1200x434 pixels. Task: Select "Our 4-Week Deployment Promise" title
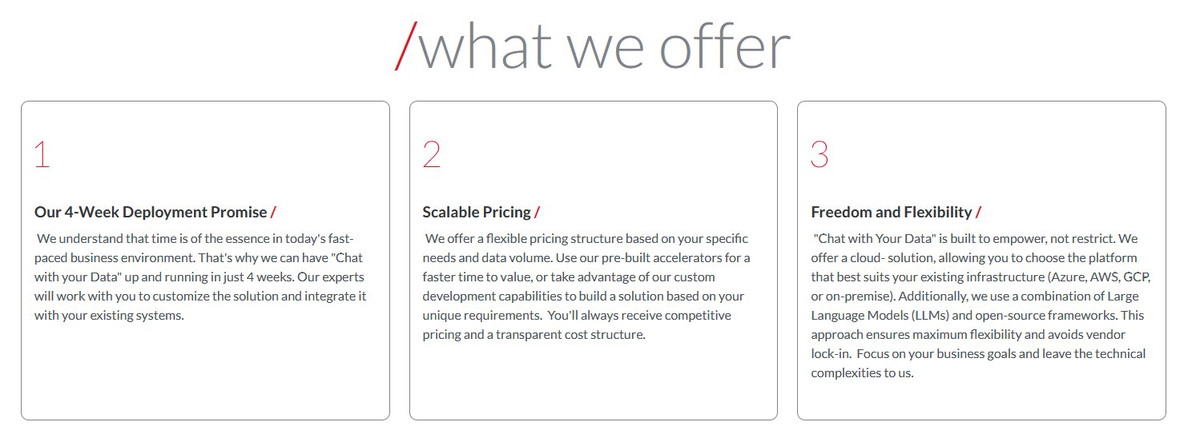(x=151, y=212)
